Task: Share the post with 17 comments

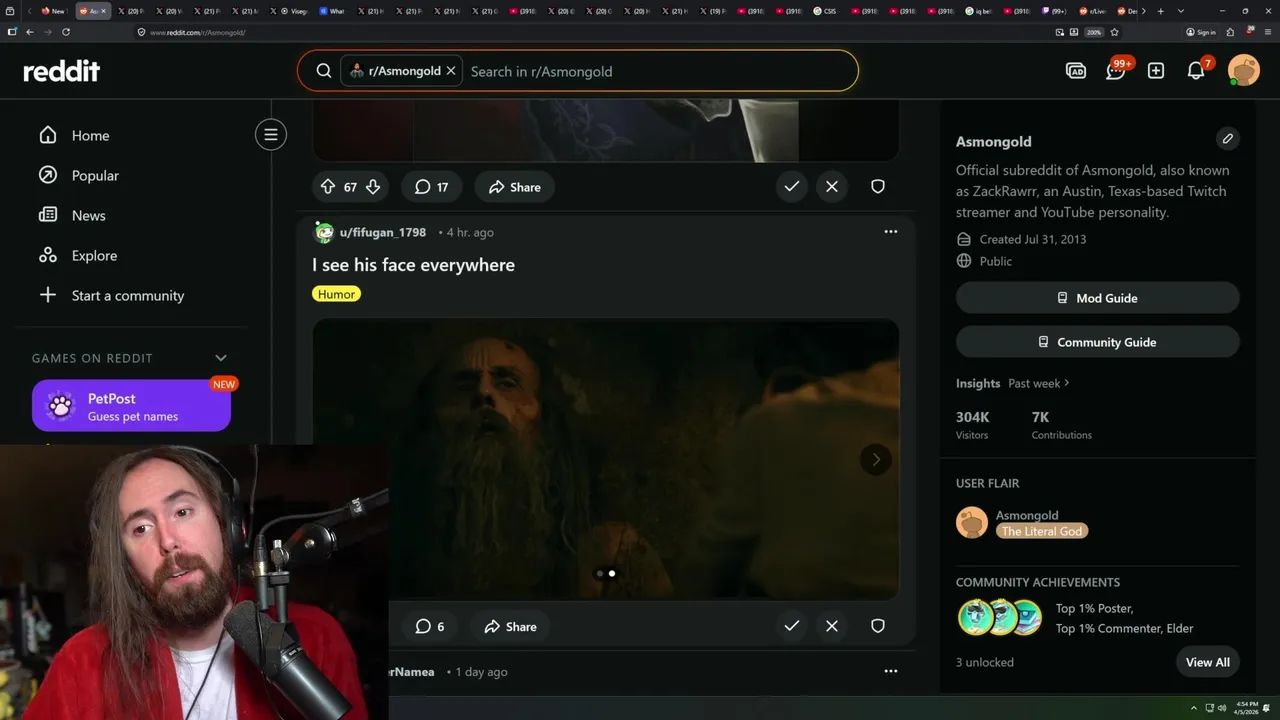Action: [x=514, y=187]
